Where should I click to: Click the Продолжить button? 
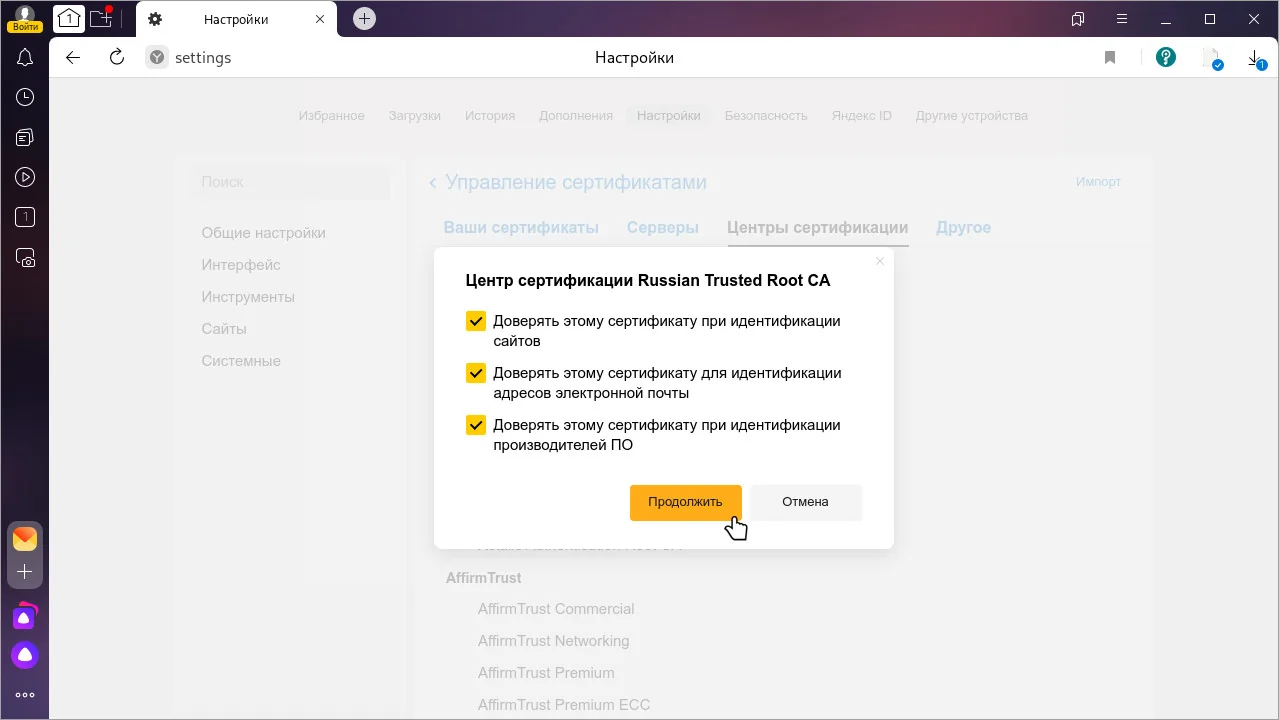click(x=685, y=502)
